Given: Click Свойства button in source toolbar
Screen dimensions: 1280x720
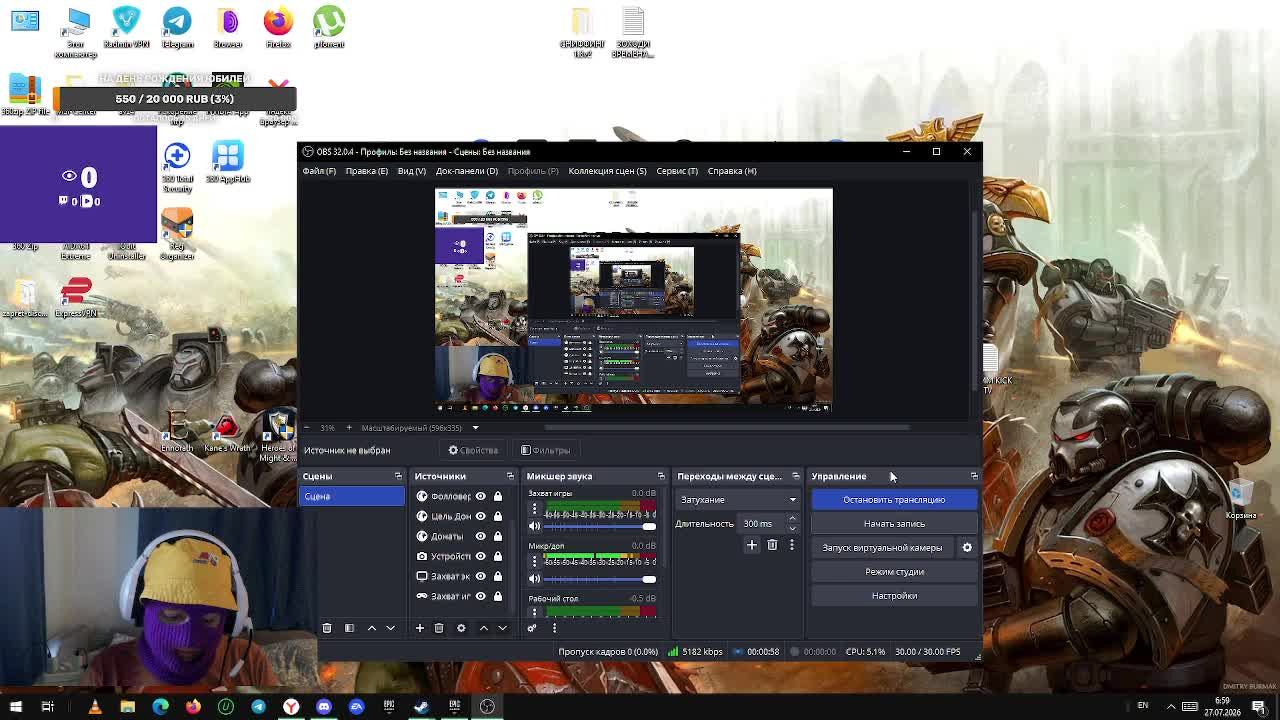Looking at the screenshot, I should pos(474,450).
